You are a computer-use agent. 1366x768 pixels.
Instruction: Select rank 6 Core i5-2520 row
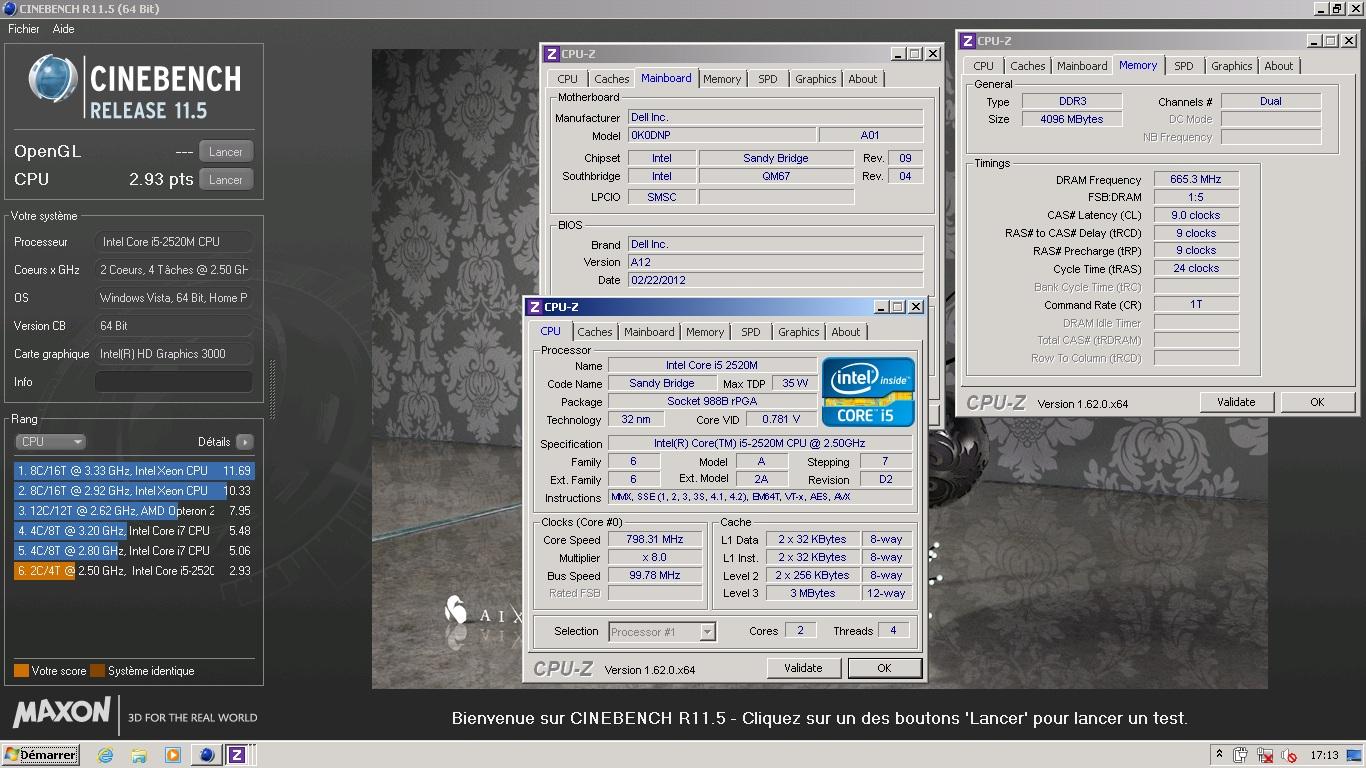[134, 571]
